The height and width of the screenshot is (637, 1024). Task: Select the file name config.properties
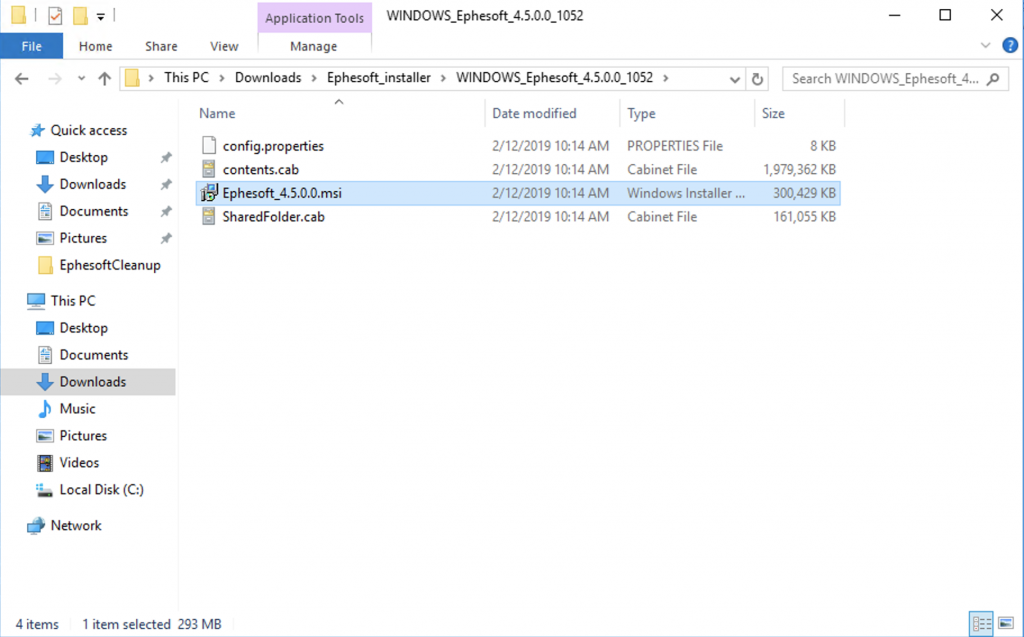point(273,146)
